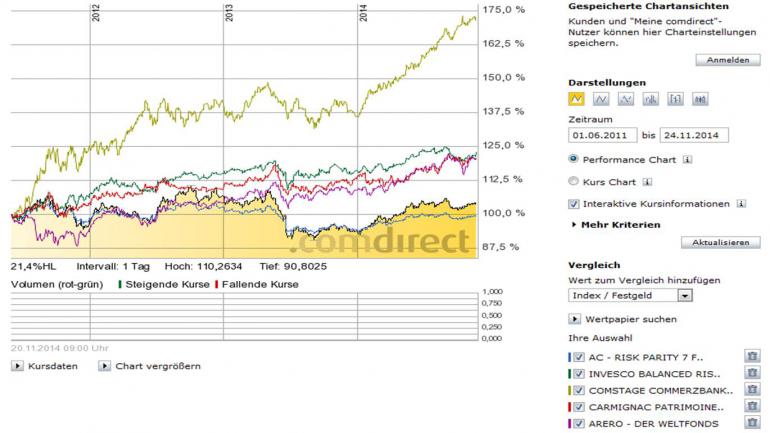
Task: Select the bar chart display icon
Action: tap(650, 99)
